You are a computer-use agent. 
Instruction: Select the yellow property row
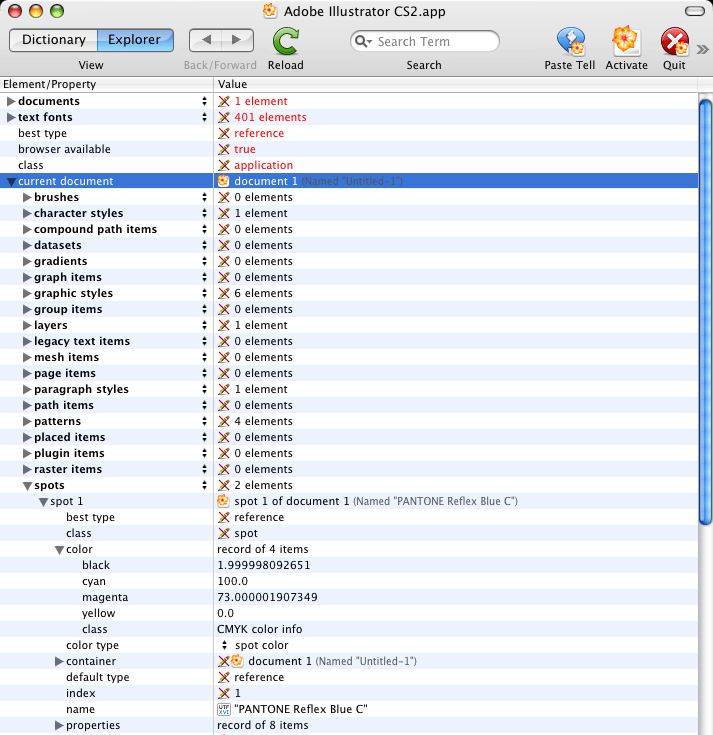click(349, 613)
